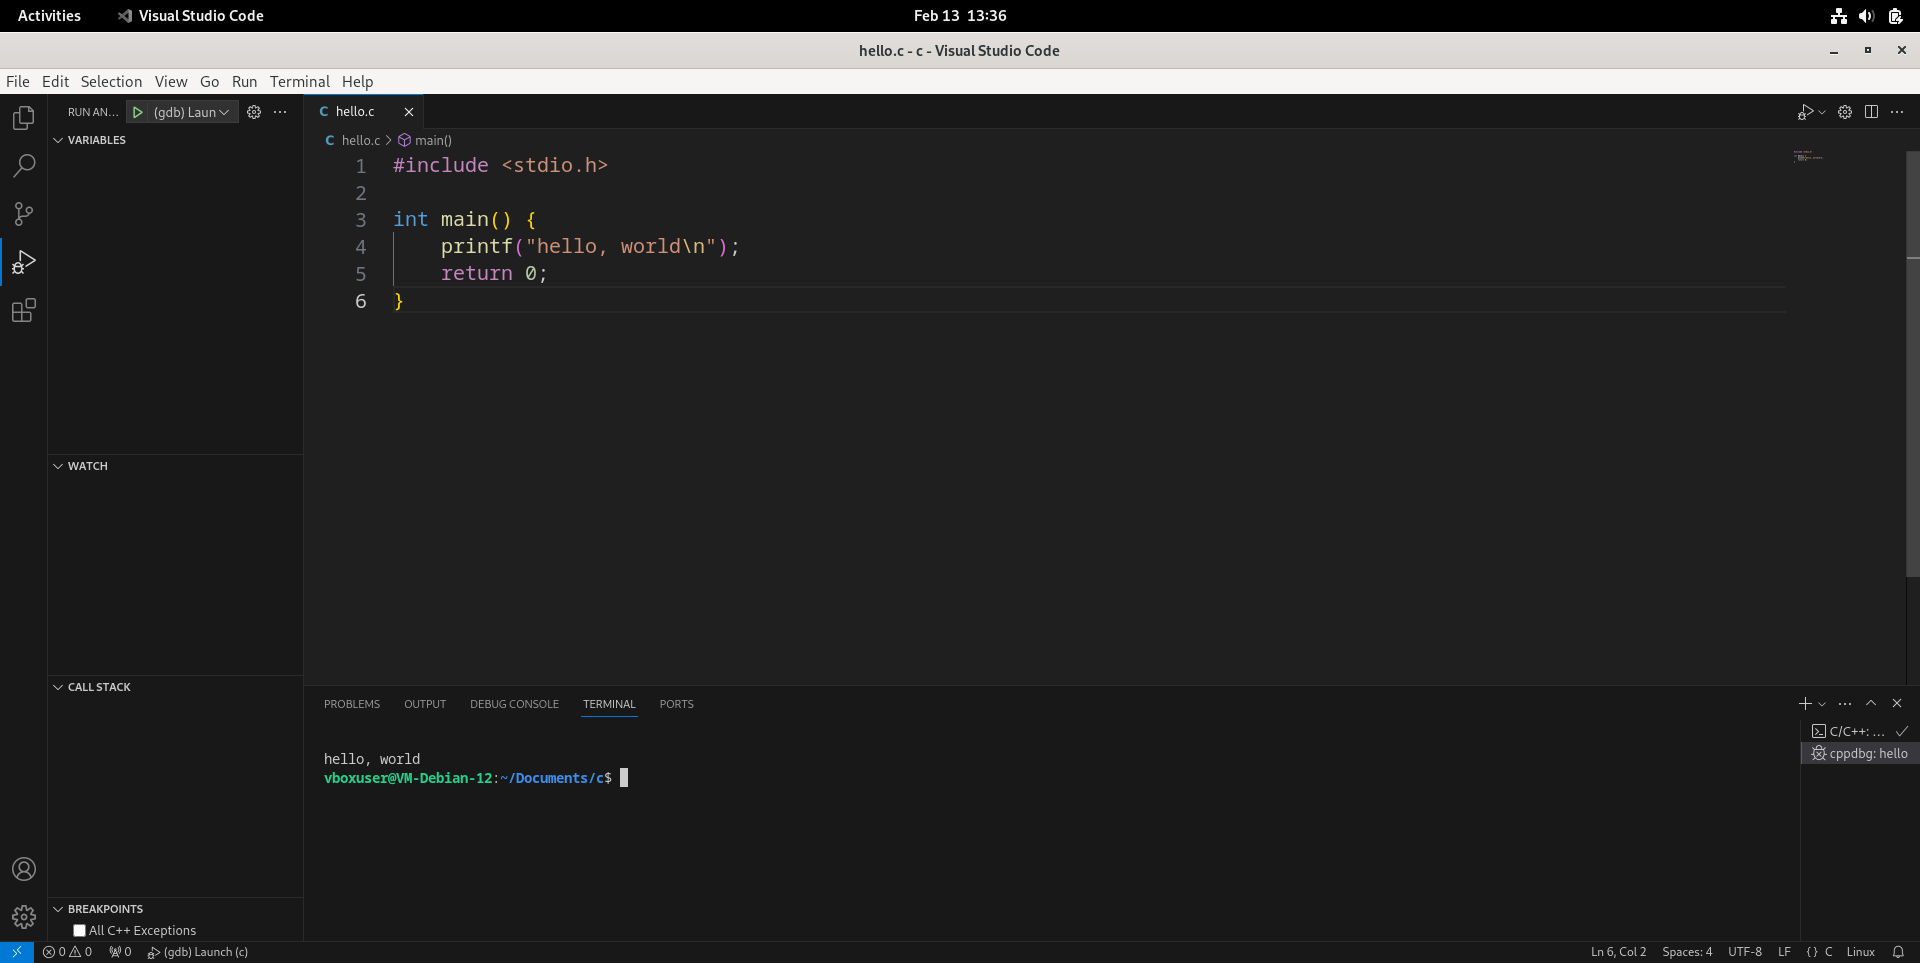
Task: Open the Run menu
Action: click(244, 82)
